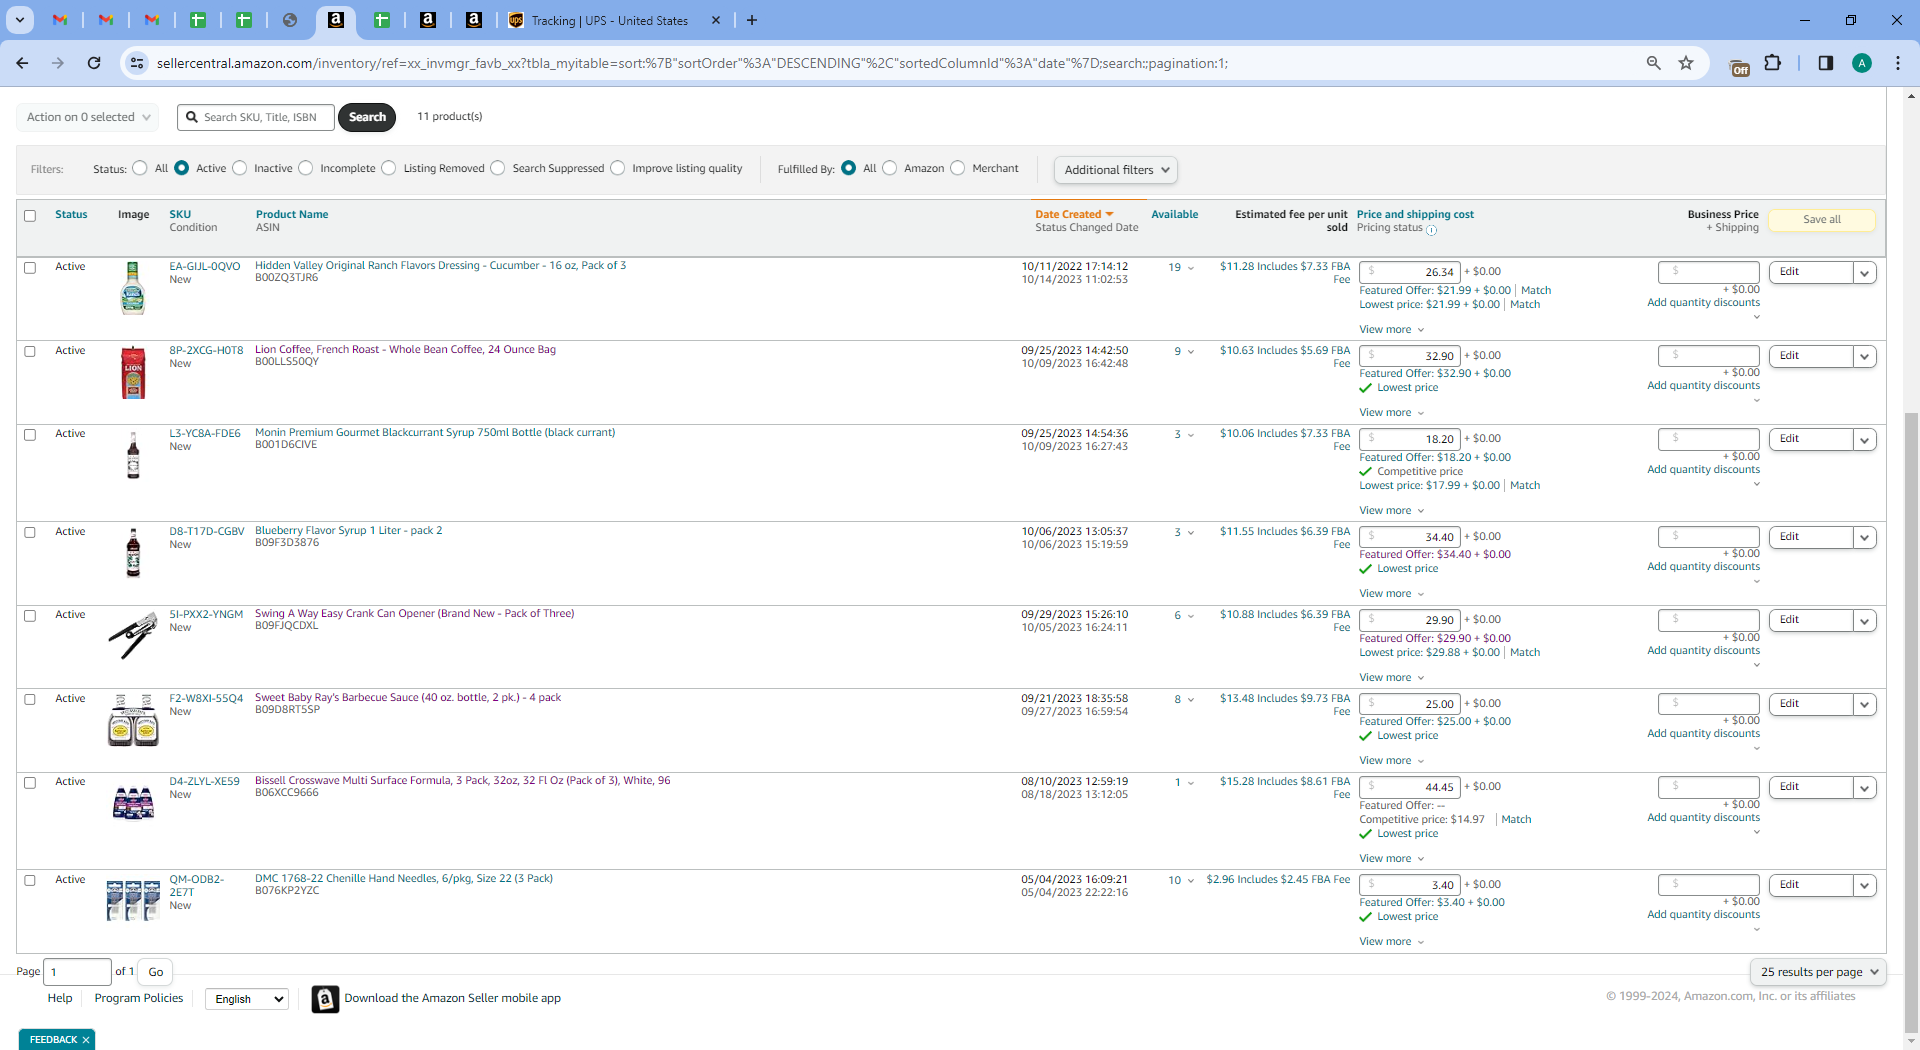
Task: View site information icon in address bar
Action: (x=137, y=63)
